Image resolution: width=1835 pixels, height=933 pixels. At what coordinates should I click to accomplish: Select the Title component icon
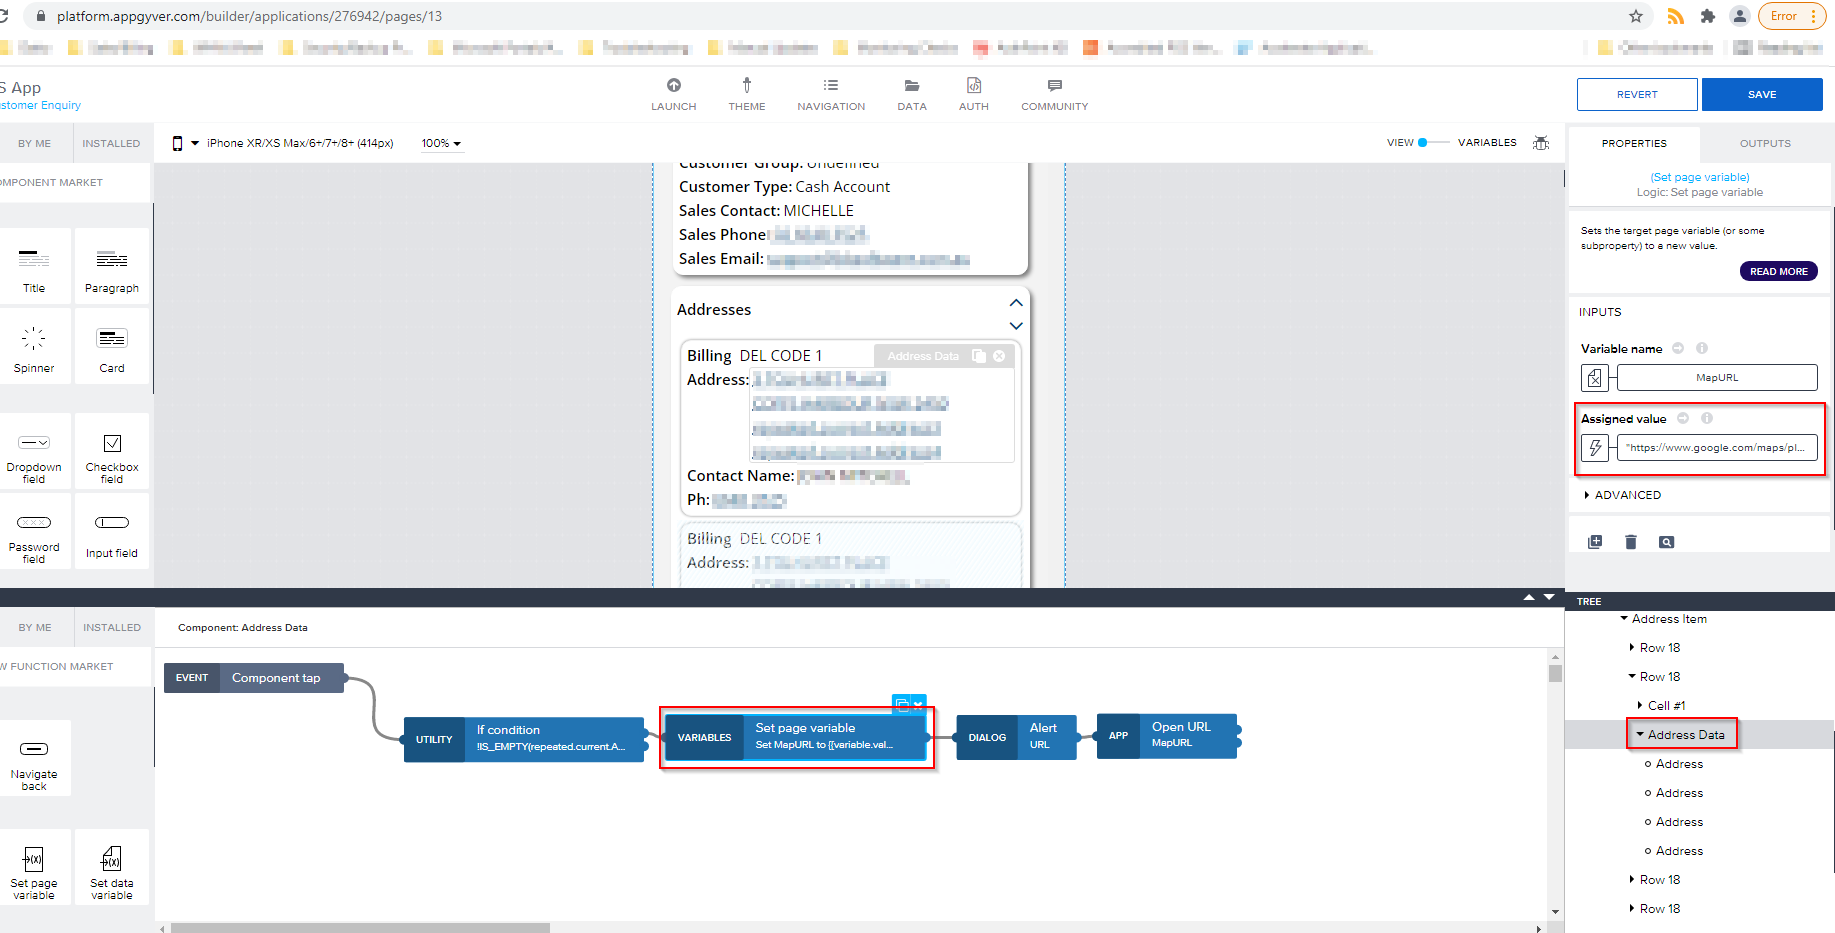point(34,259)
